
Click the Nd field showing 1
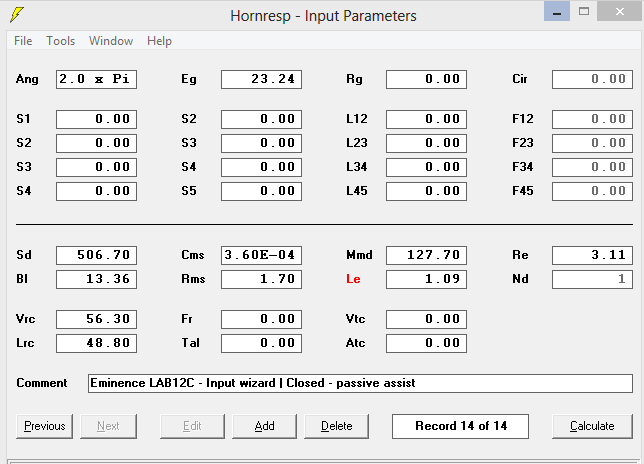click(592, 279)
